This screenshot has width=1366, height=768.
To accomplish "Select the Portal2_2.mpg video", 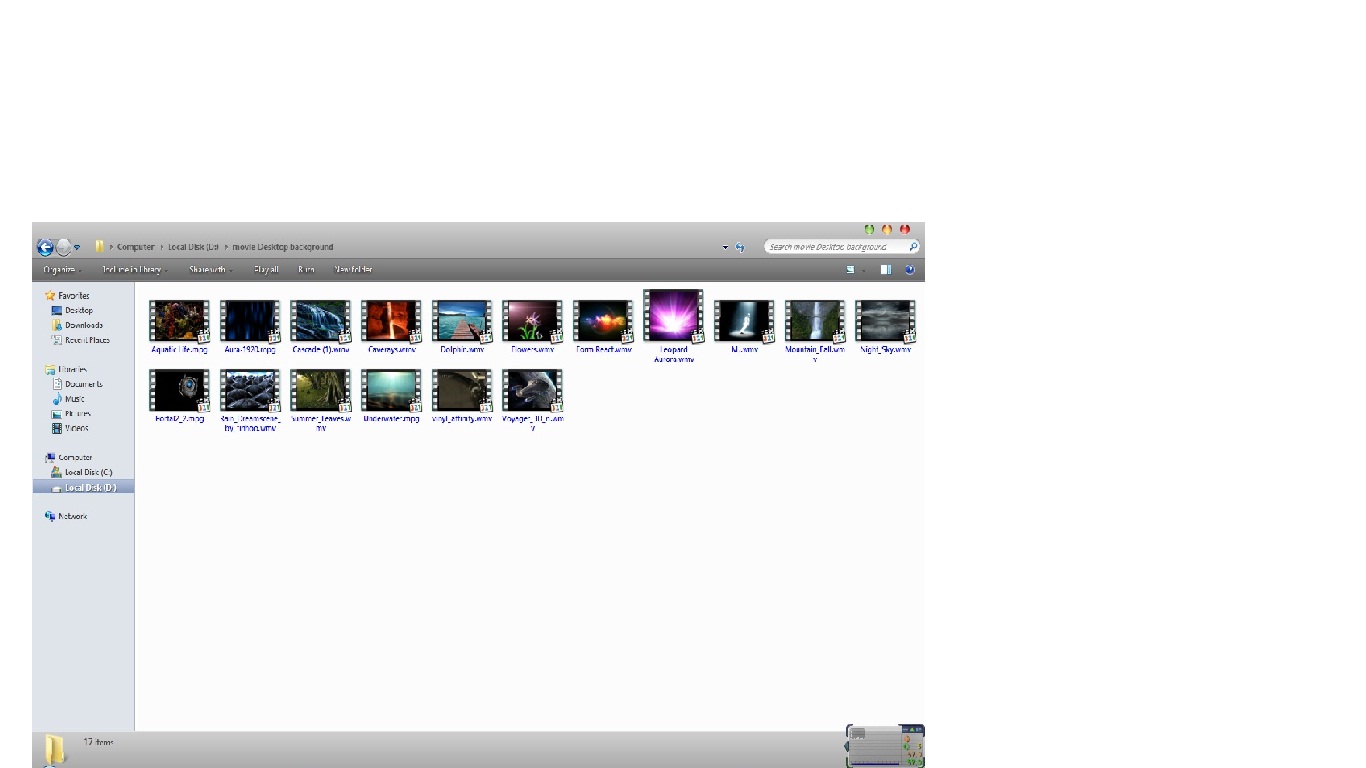I will tap(179, 396).
